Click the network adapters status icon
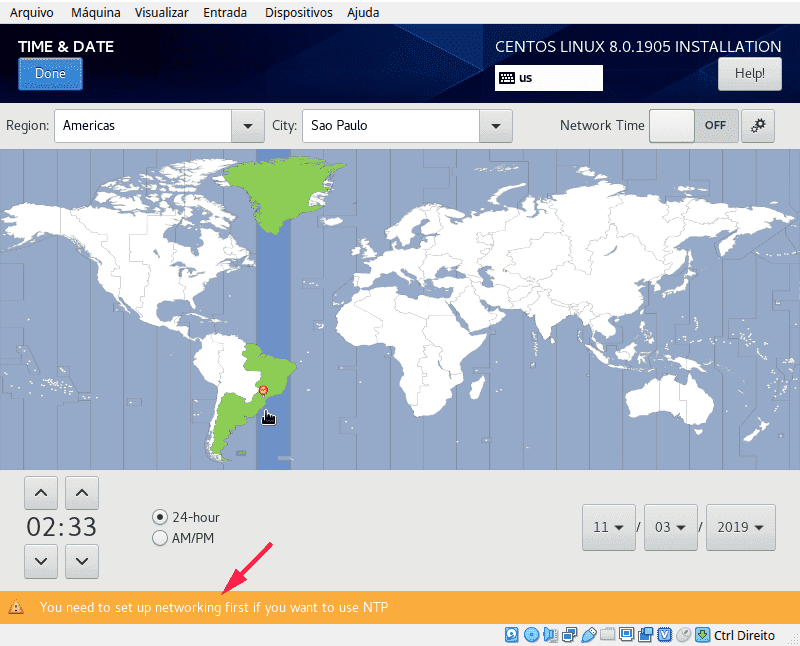The image size is (800, 646). tap(569, 635)
